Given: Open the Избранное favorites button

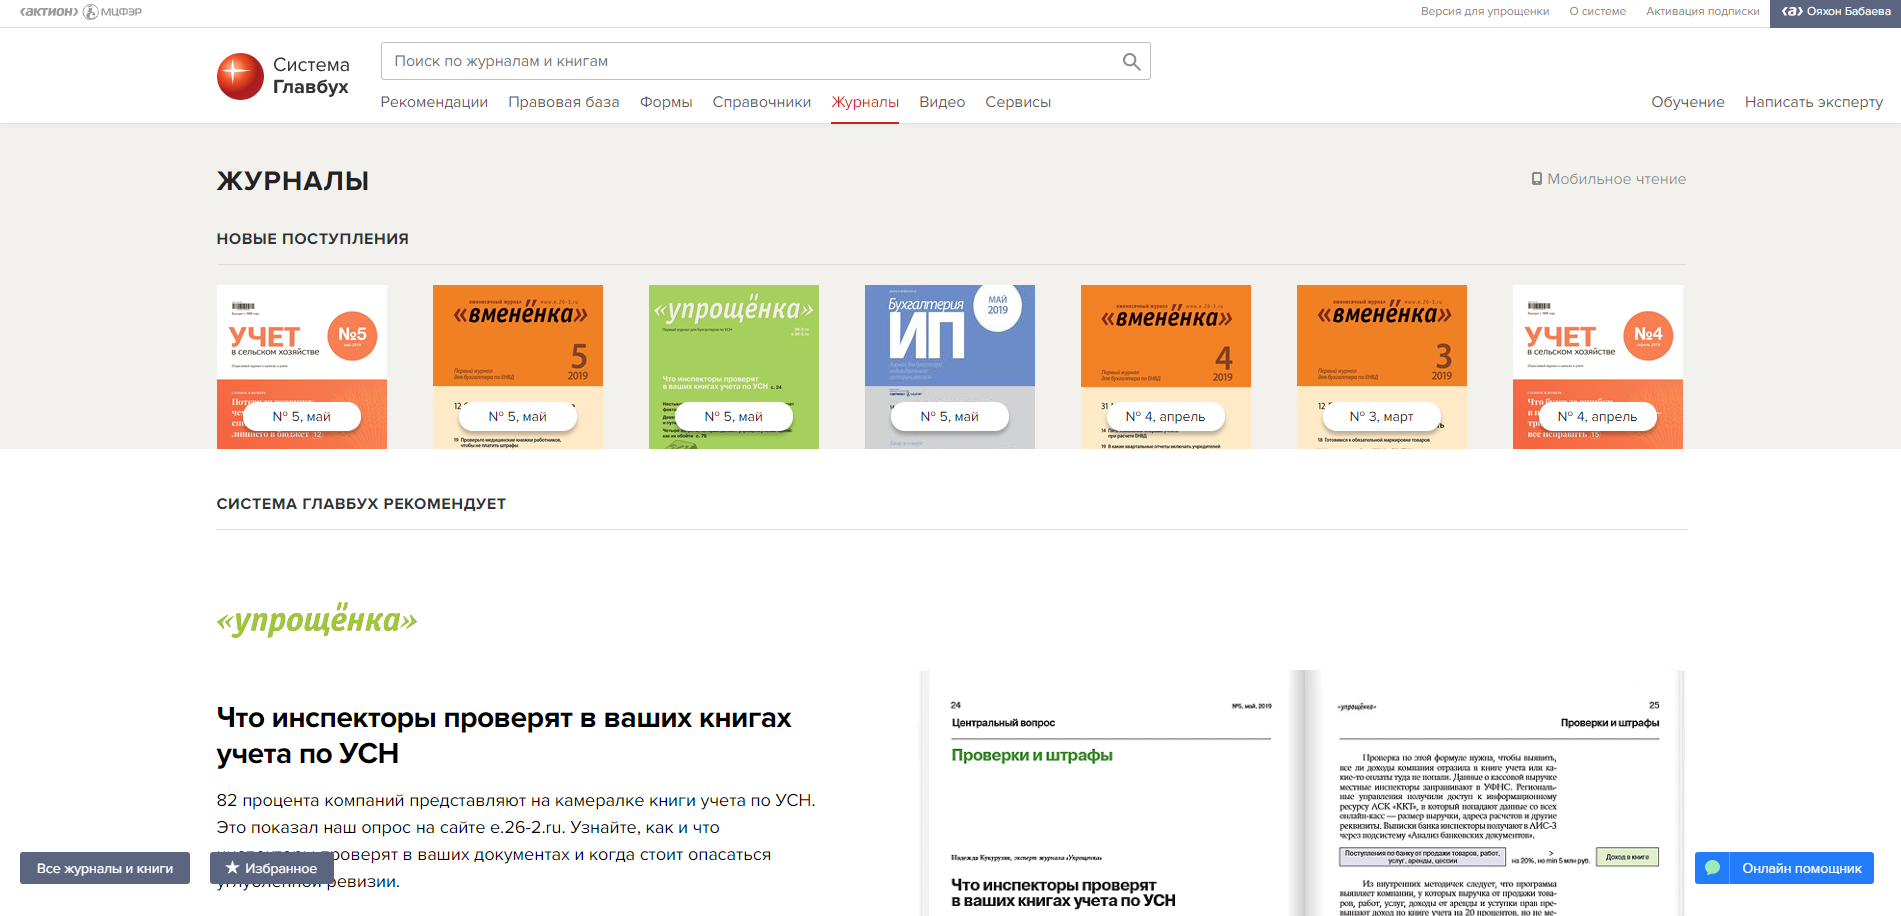Looking at the screenshot, I should pyautogui.click(x=271, y=868).
